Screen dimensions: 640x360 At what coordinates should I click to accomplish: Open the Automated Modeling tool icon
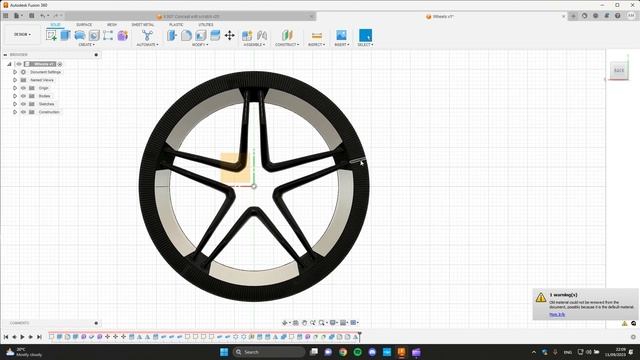(x=147, y=36)
